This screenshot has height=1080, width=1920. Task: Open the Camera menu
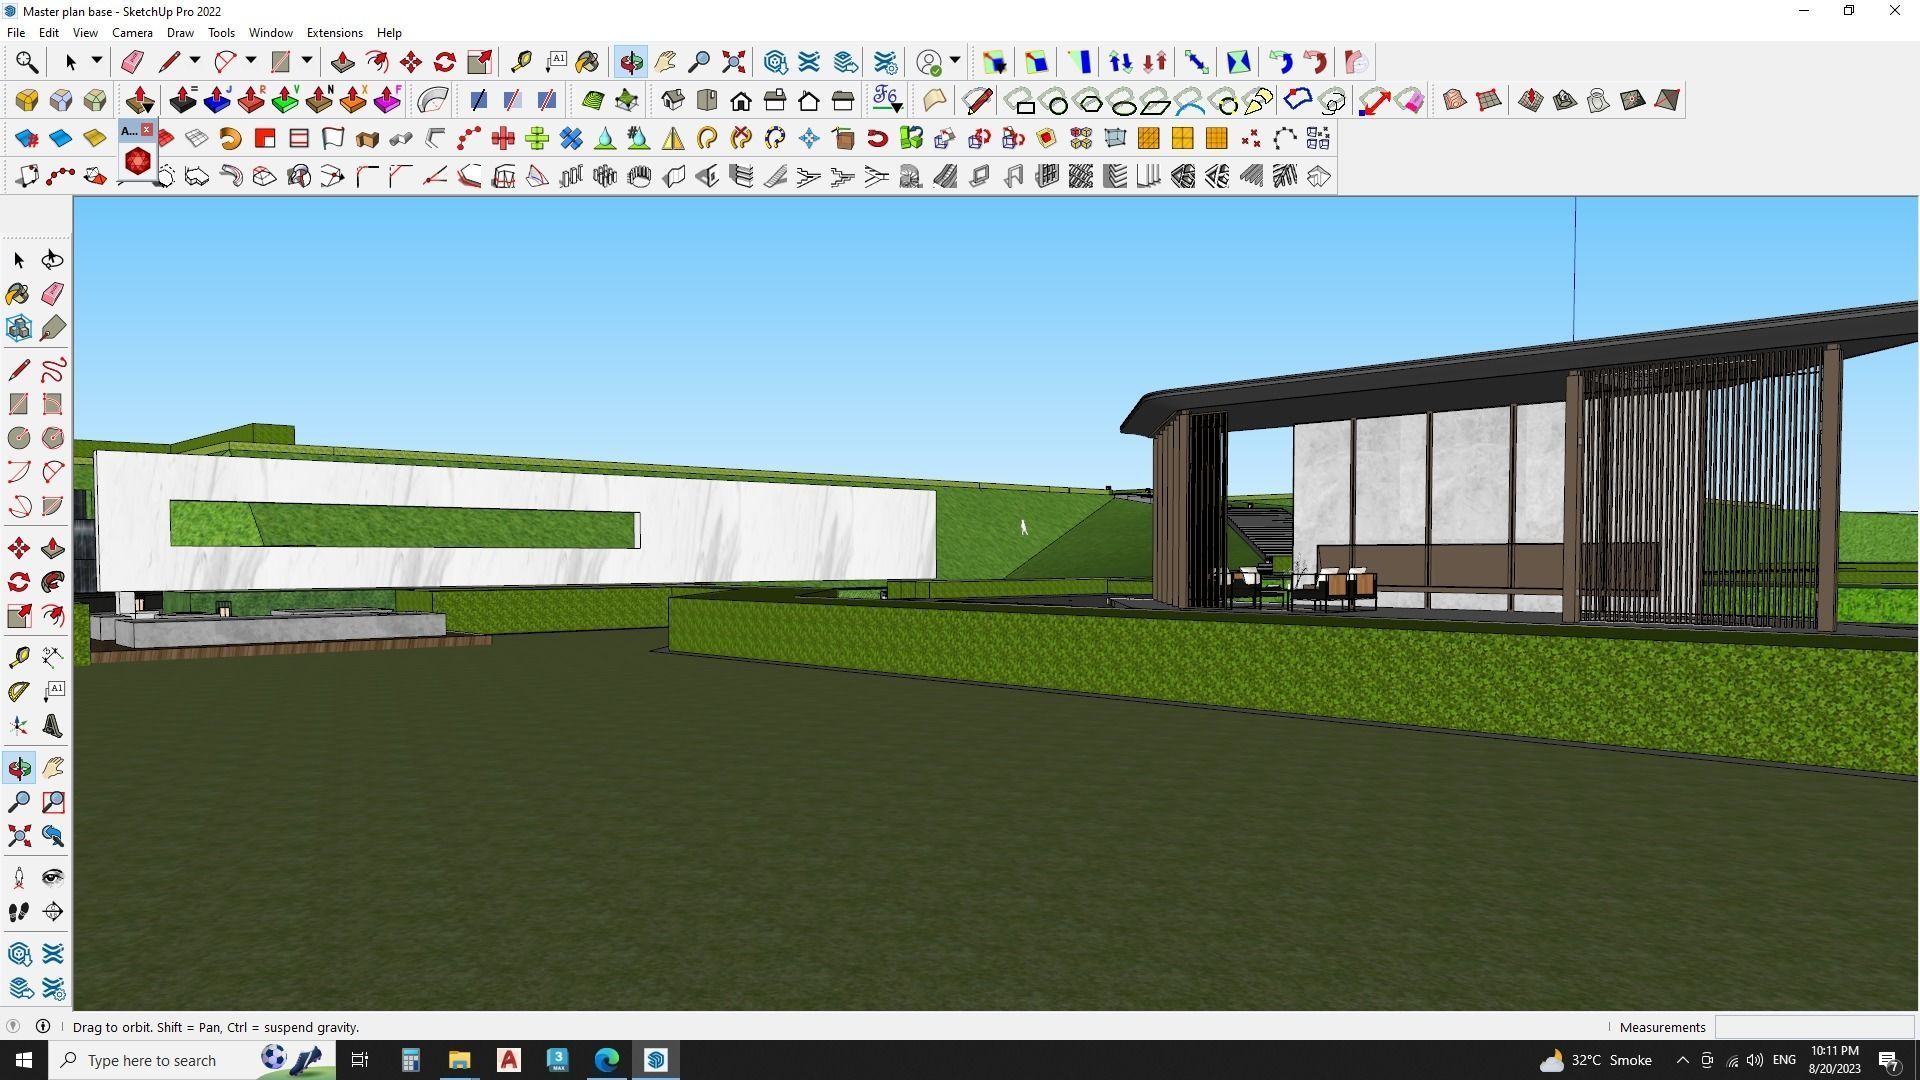132,33
